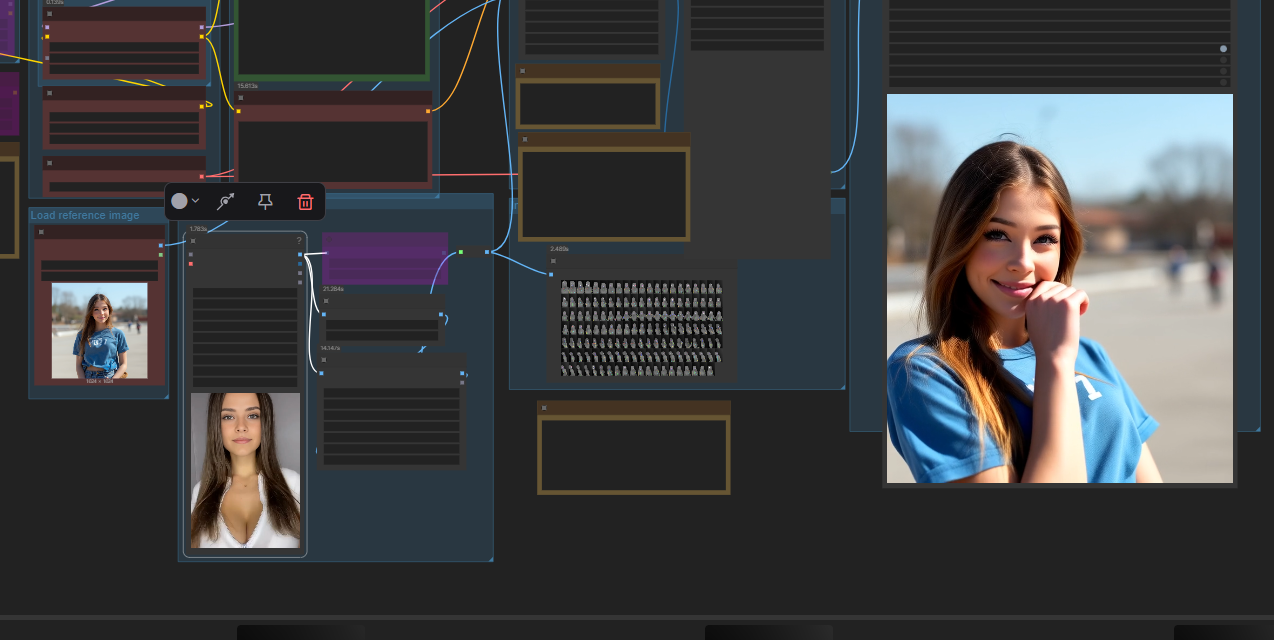1274x640 pixels.
Task: Collapse the node in Load reference image group
Action: [41, 231]
